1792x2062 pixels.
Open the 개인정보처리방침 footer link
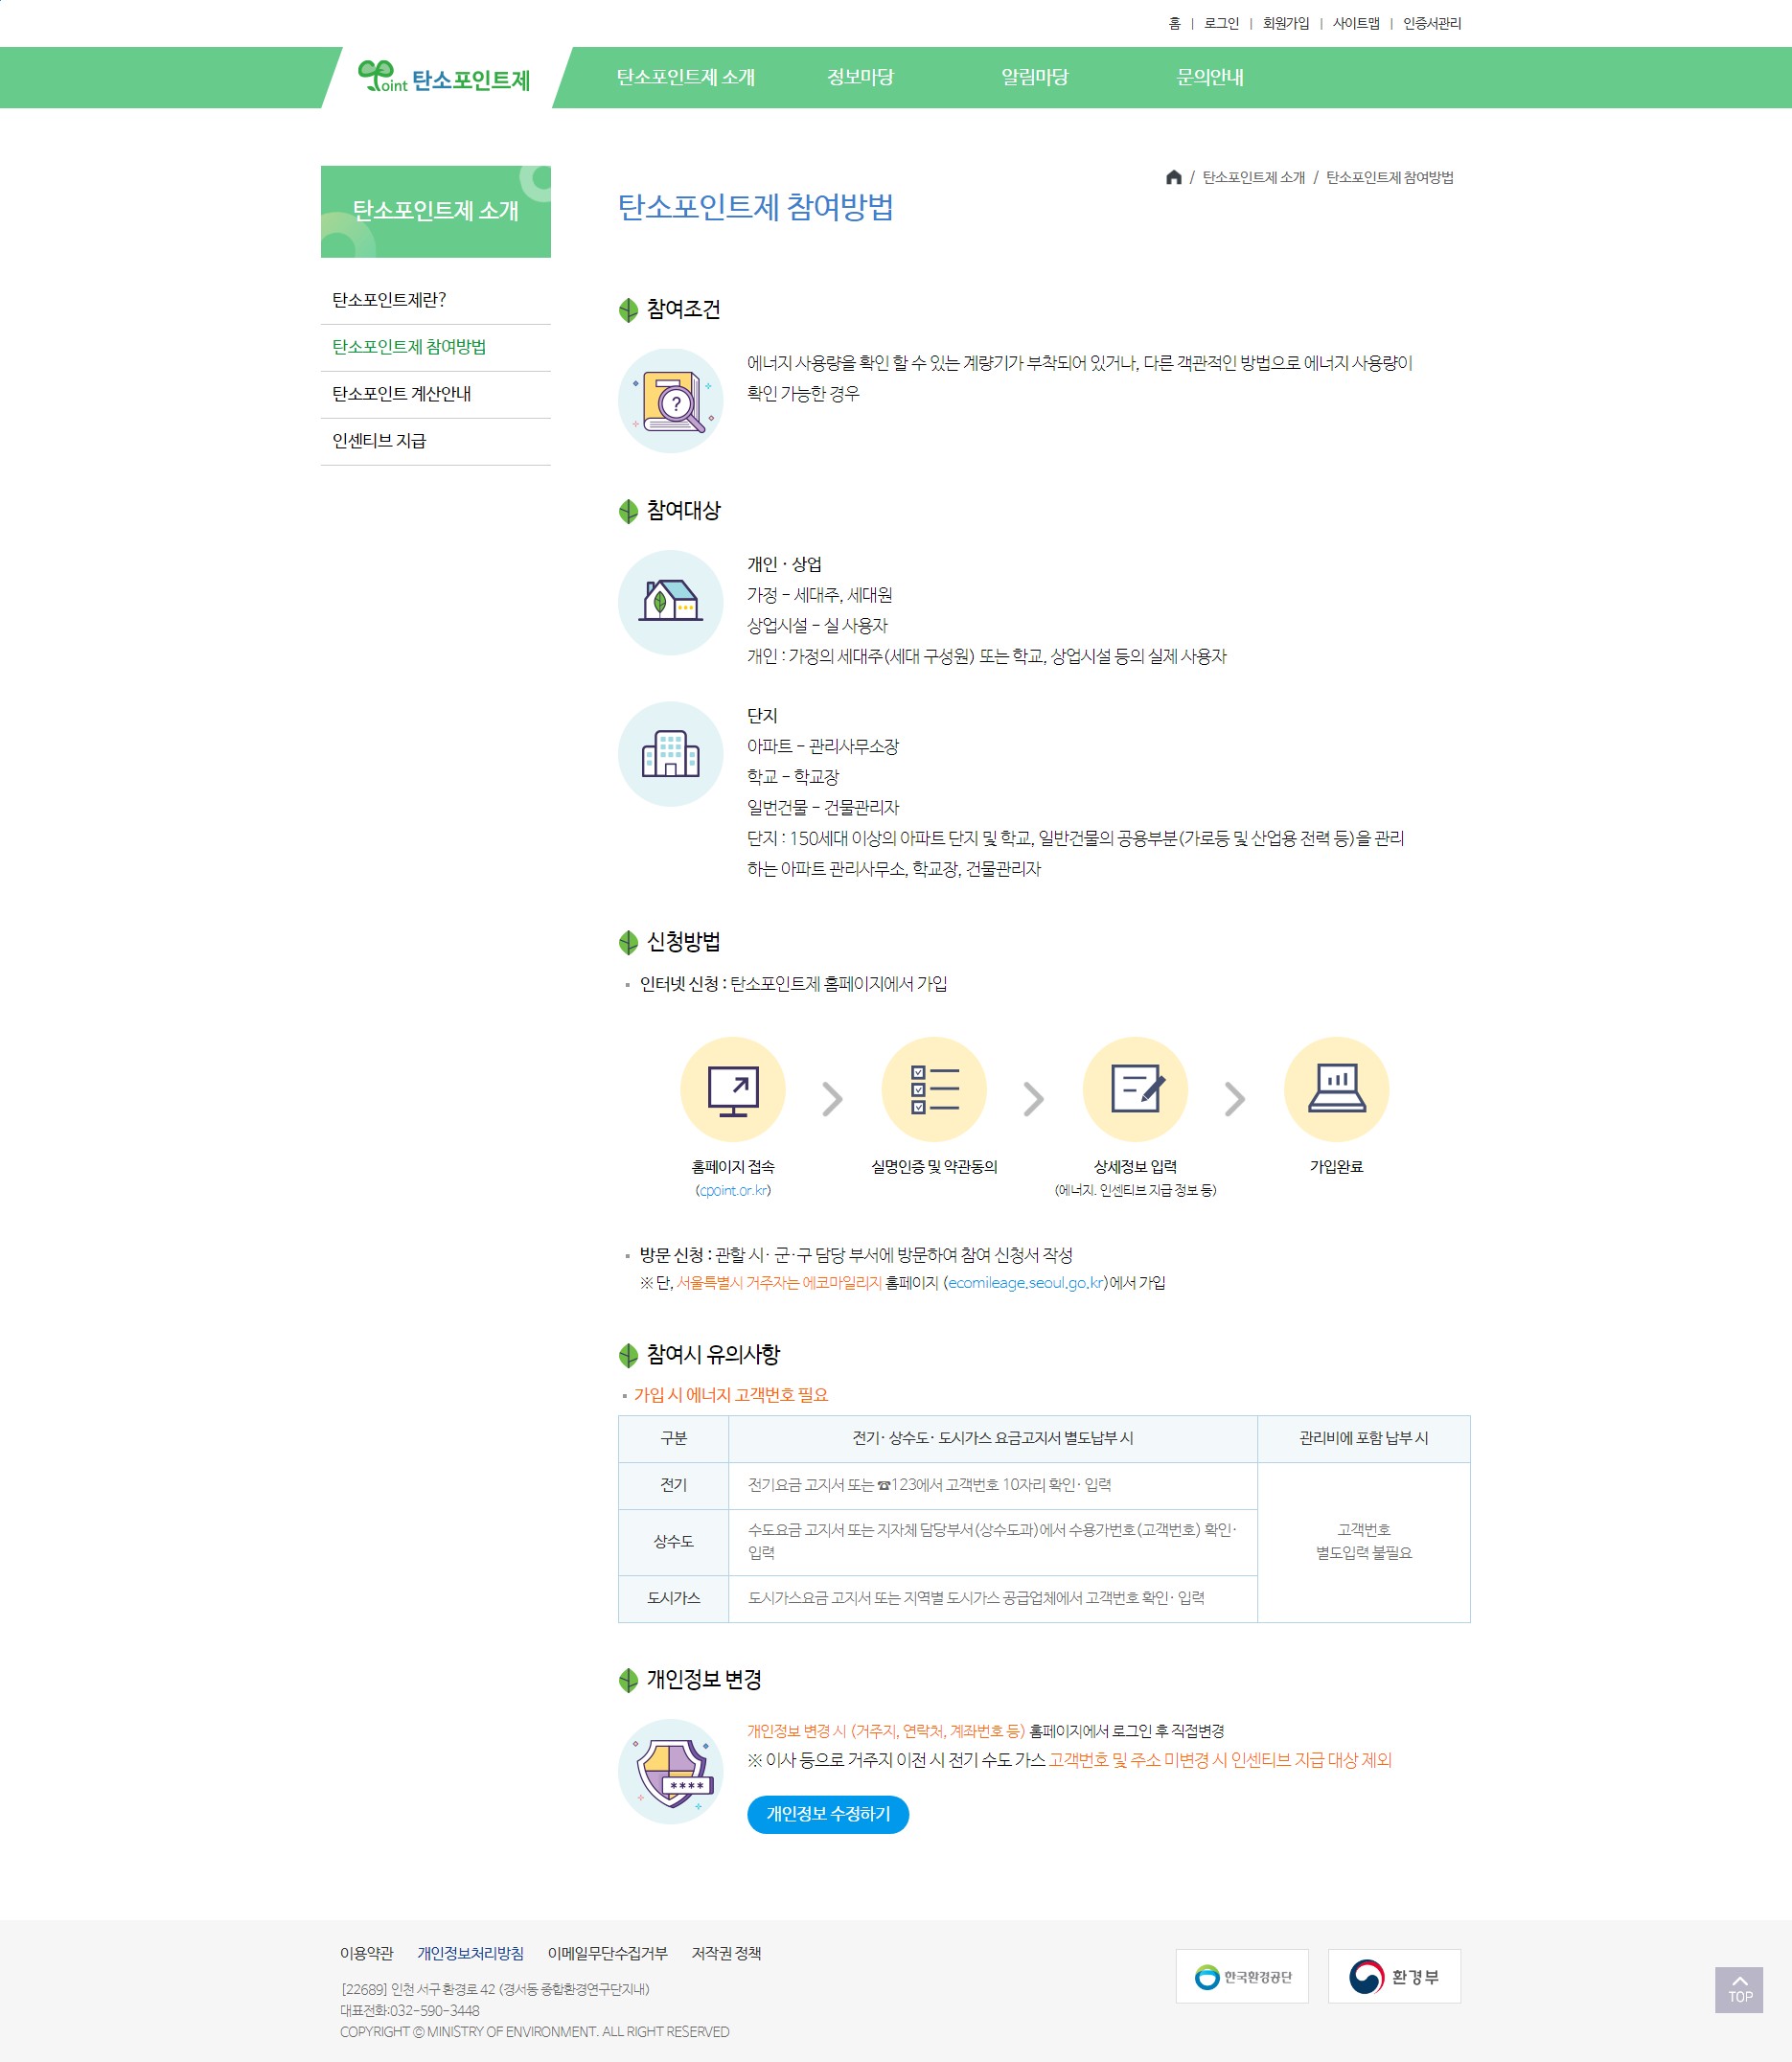pos(470,1953)
